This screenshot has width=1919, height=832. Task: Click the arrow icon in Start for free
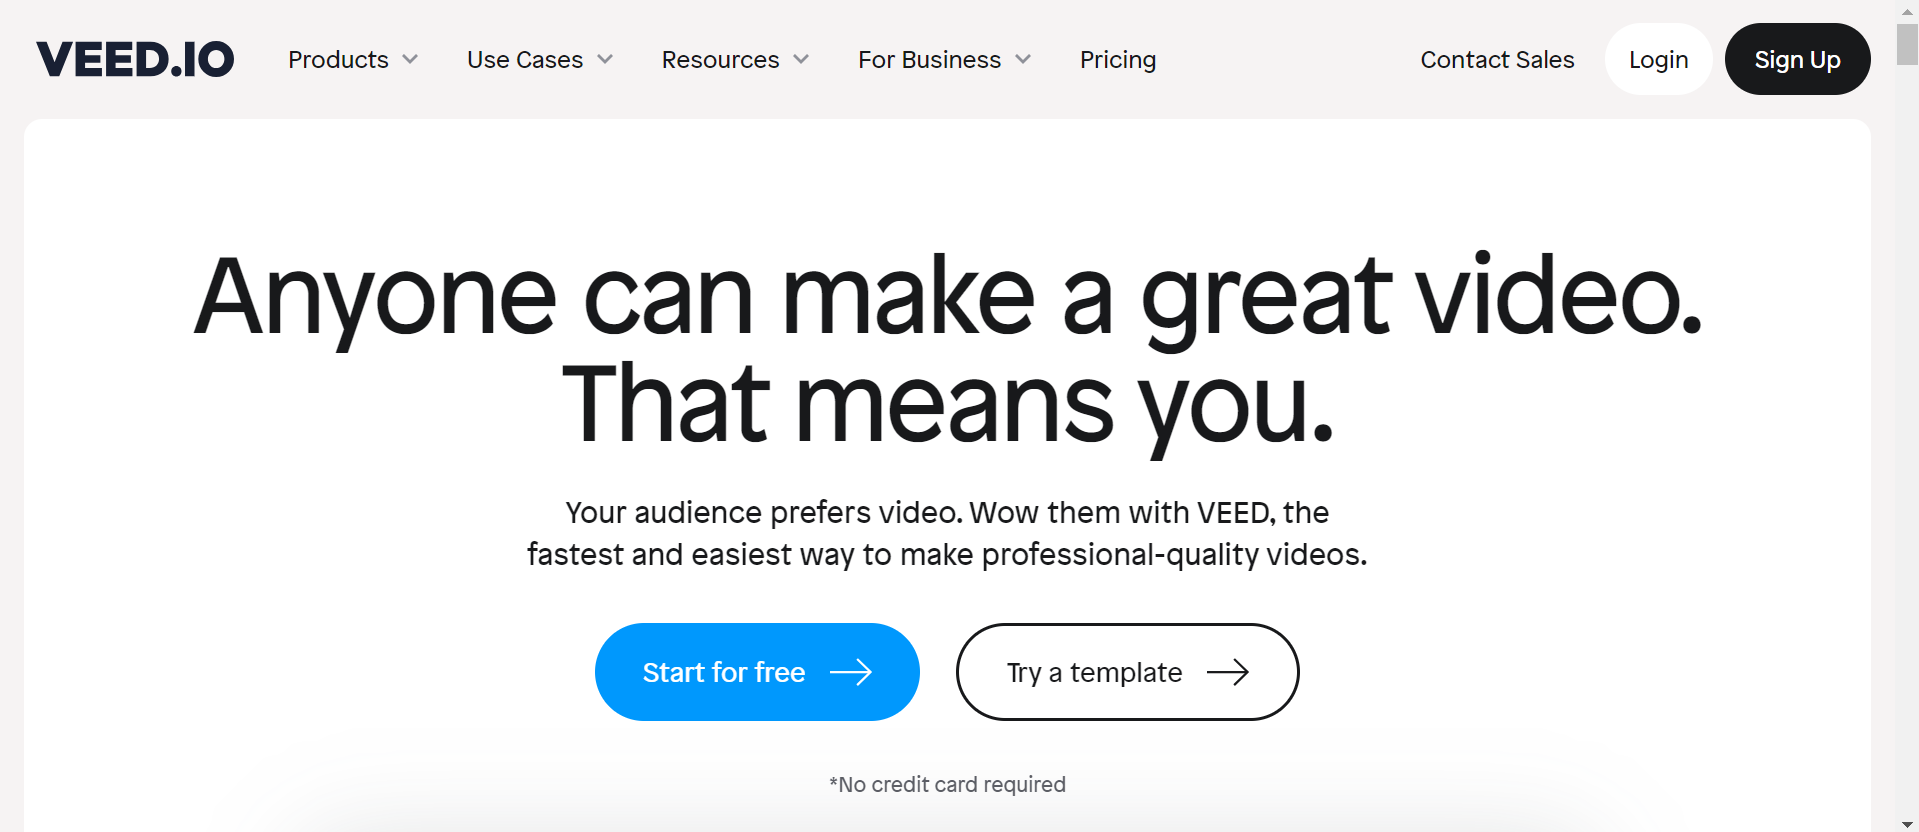coord(851,673)
